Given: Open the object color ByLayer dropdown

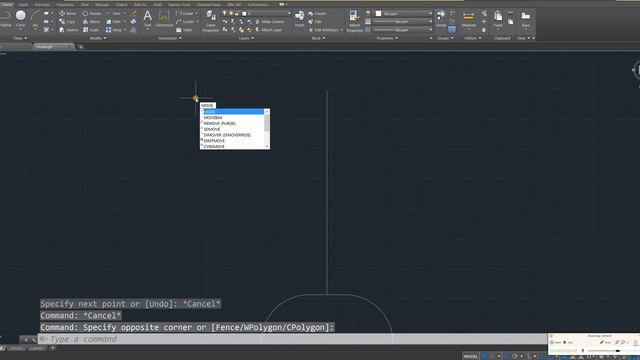Looking at the screenshot, I should coord(403,13).
